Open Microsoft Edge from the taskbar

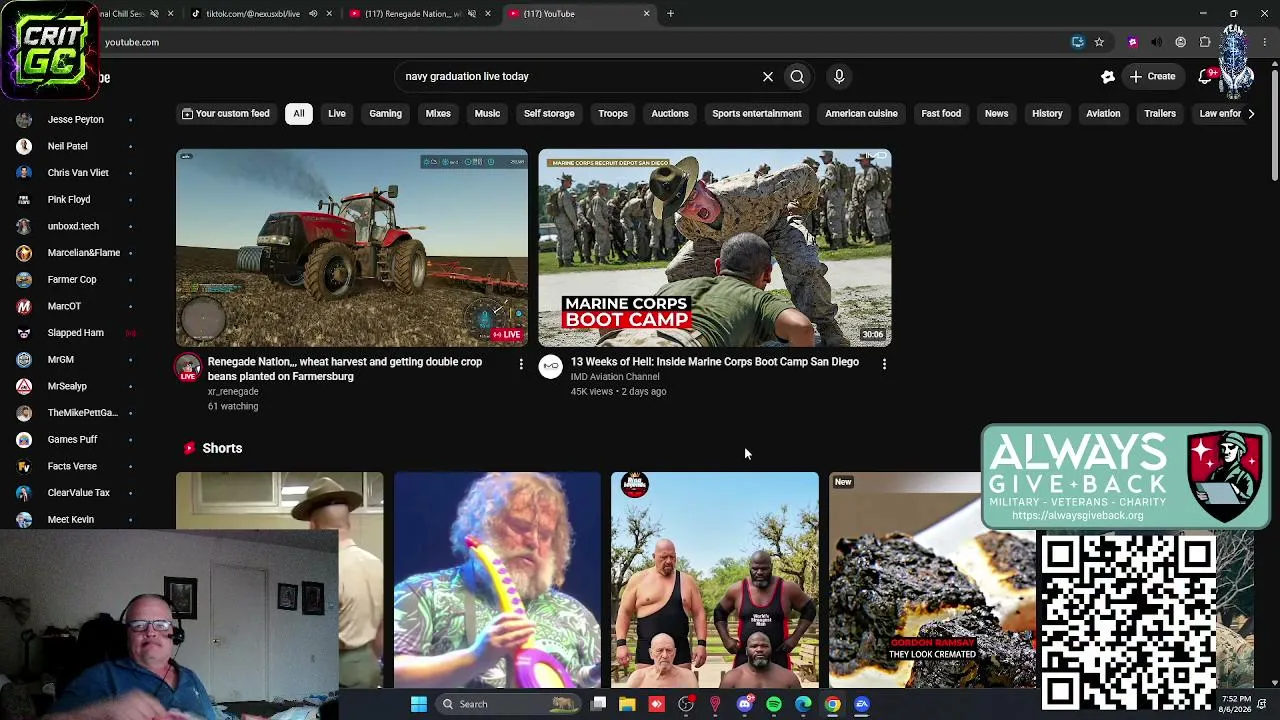tap(803, 704)
